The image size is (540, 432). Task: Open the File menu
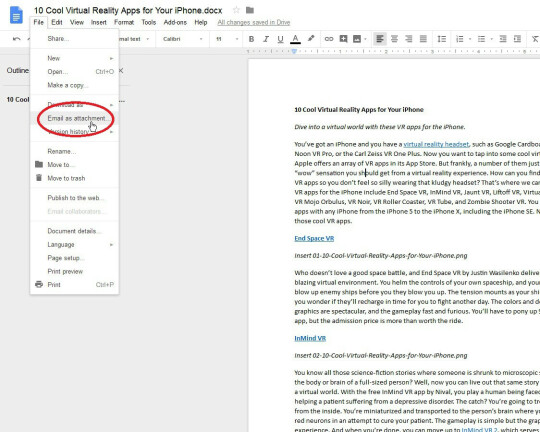coord(38,22)
